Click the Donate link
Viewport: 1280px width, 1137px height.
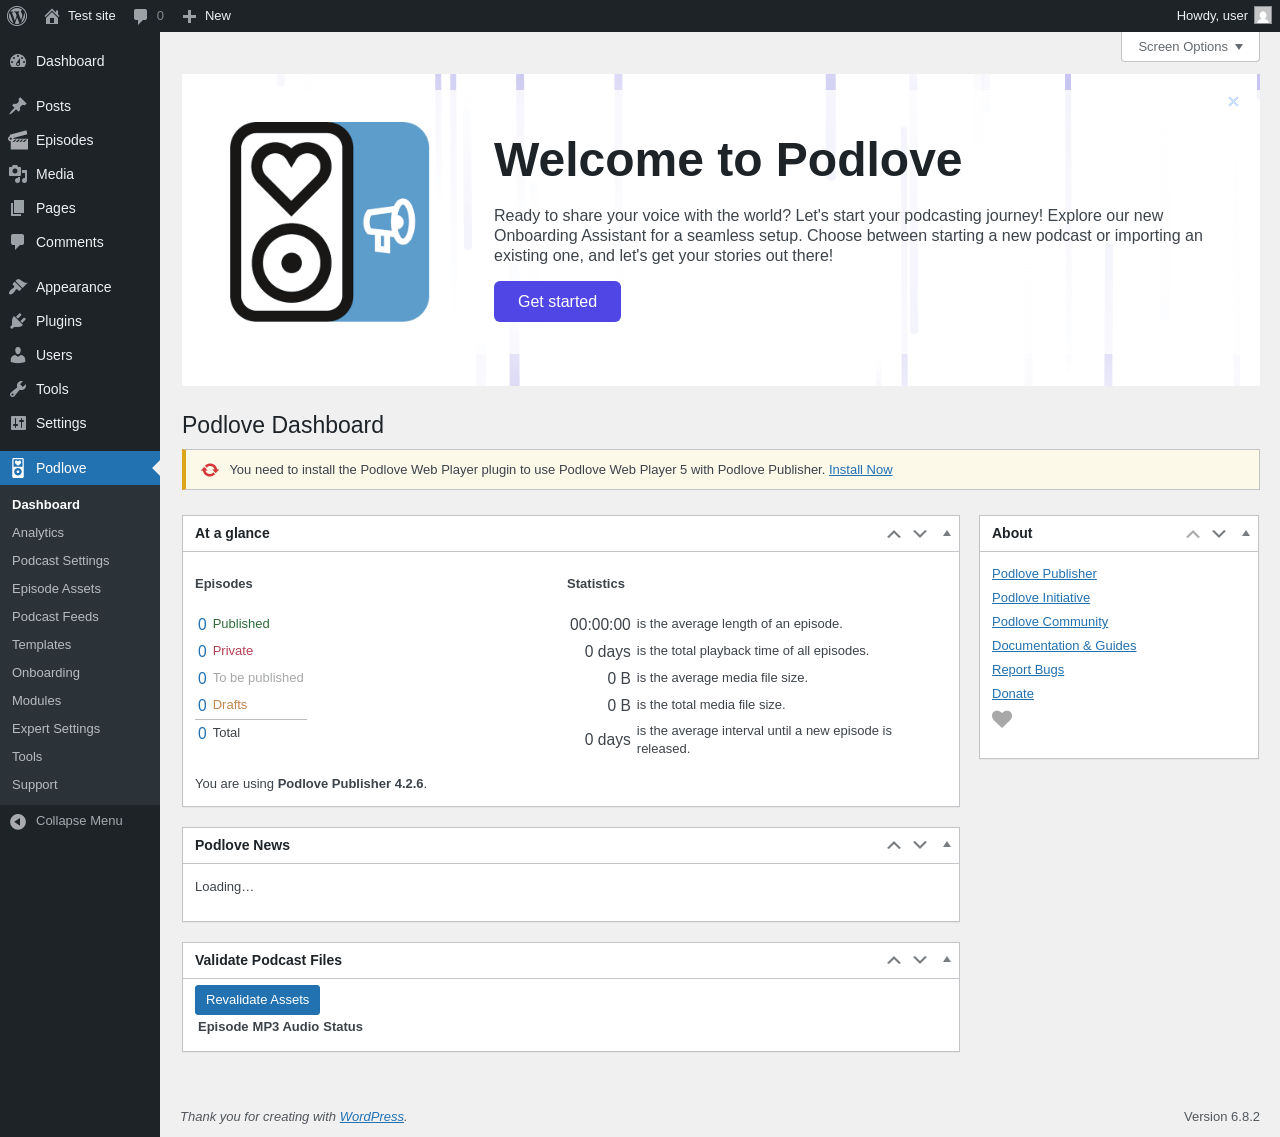coord(1013,694)
